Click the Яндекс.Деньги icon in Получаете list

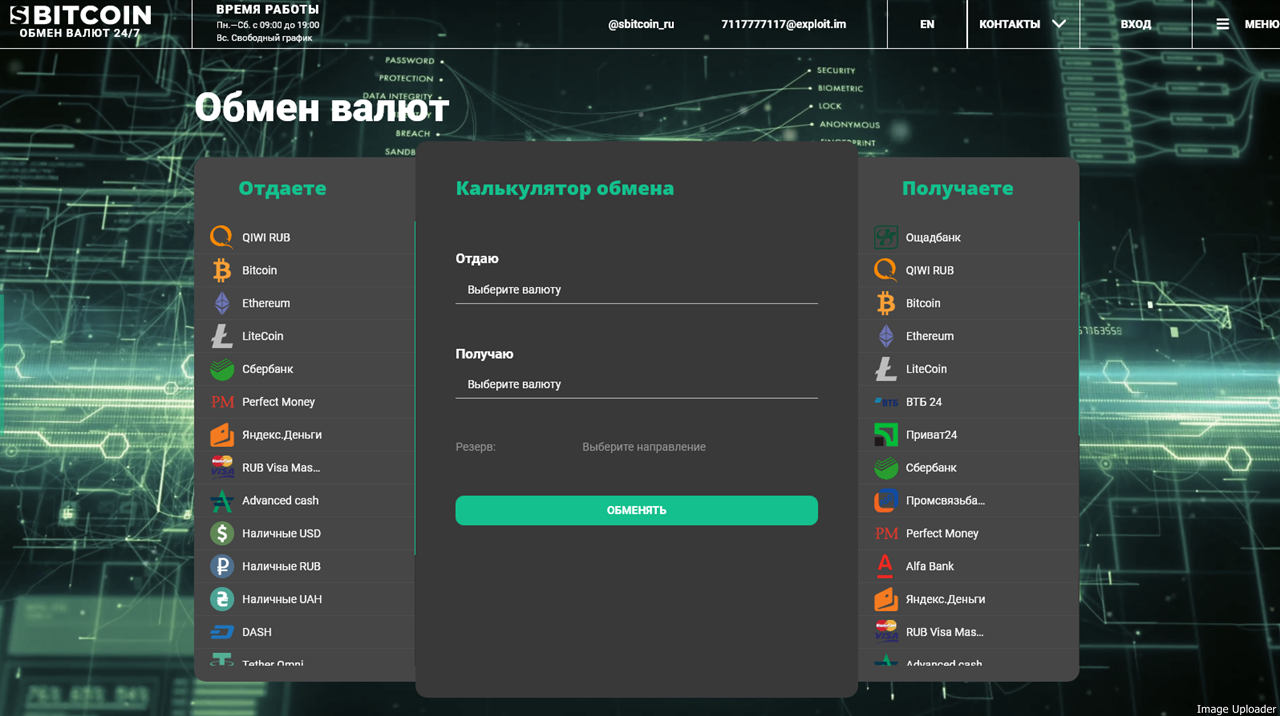(886, 599)
